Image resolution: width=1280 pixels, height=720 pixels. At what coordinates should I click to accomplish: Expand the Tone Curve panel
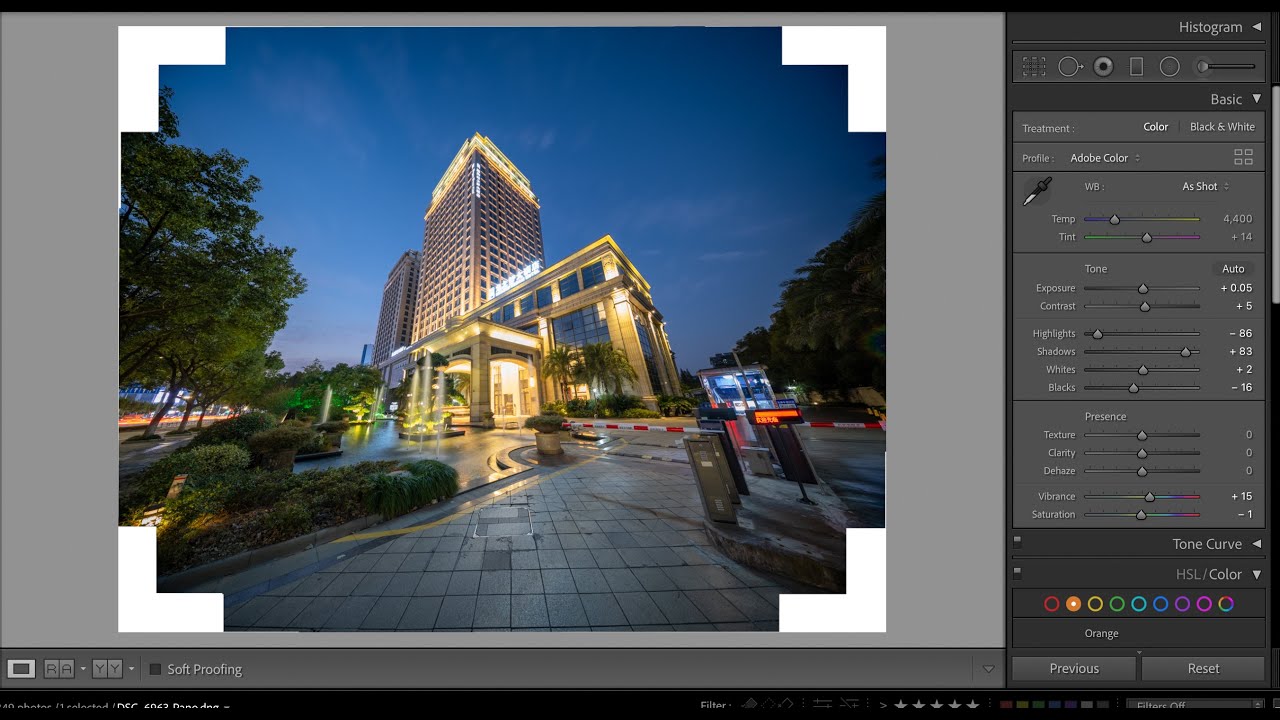[x=1257, y=544]
